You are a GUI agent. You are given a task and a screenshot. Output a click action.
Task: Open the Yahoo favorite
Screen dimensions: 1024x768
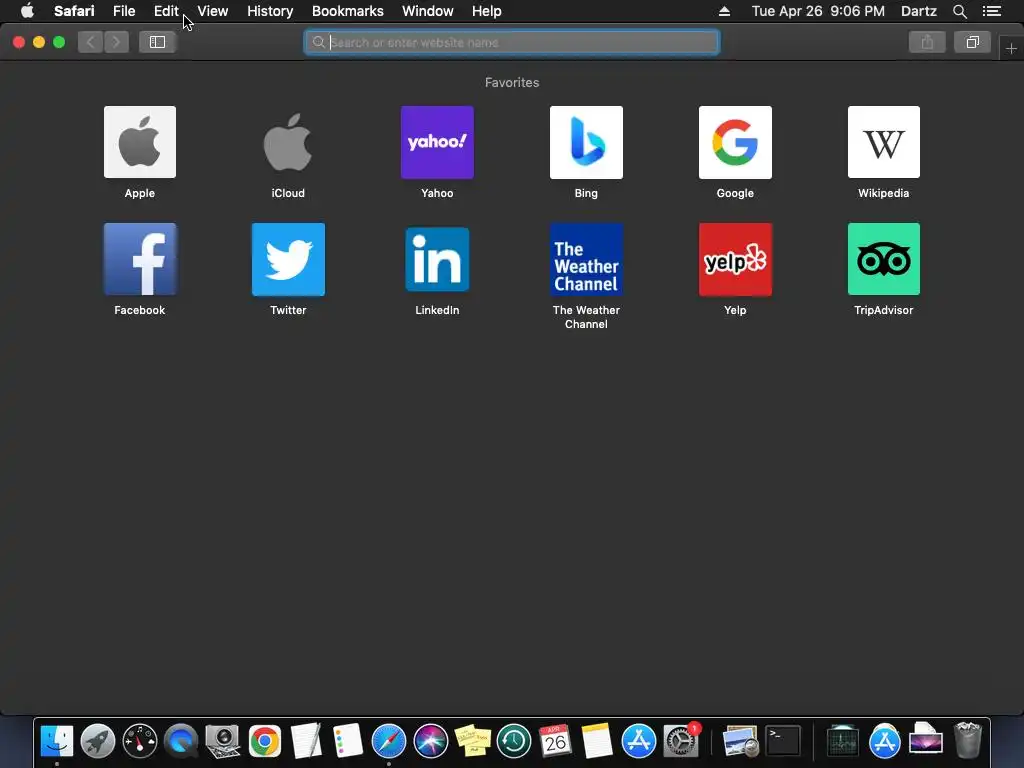pyautogui.click(x=437, y=142)
